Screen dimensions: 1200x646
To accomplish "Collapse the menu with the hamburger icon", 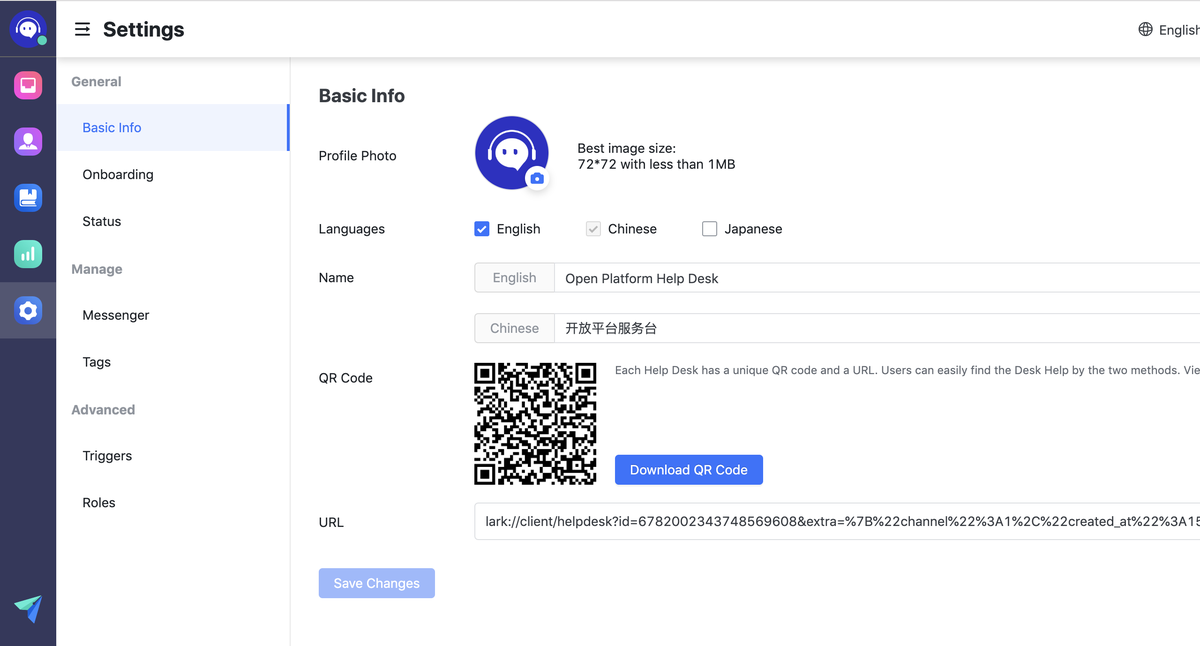I will 82,29.
